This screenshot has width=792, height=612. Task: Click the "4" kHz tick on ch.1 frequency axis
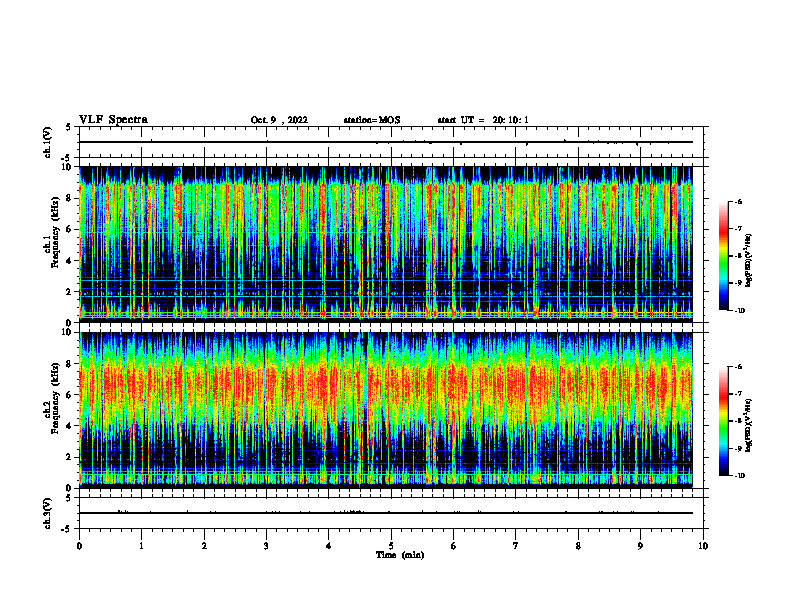tap(70, 261)
